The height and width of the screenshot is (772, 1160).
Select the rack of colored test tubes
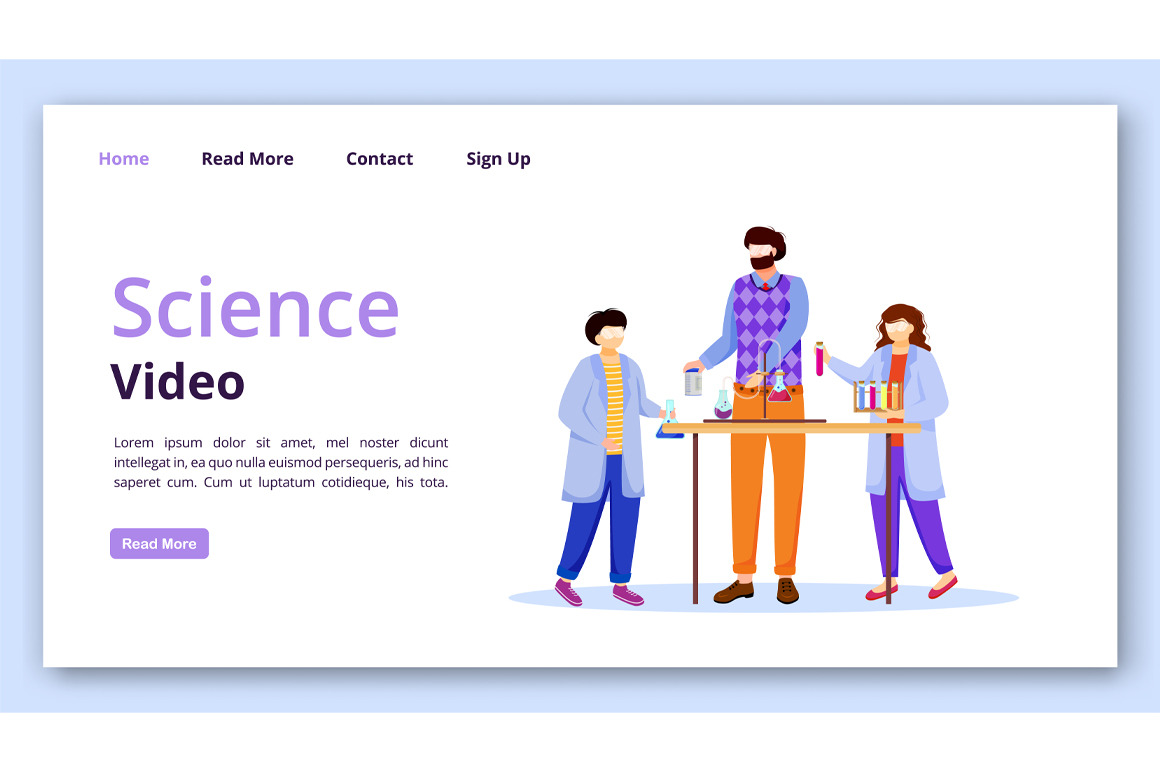876,396
